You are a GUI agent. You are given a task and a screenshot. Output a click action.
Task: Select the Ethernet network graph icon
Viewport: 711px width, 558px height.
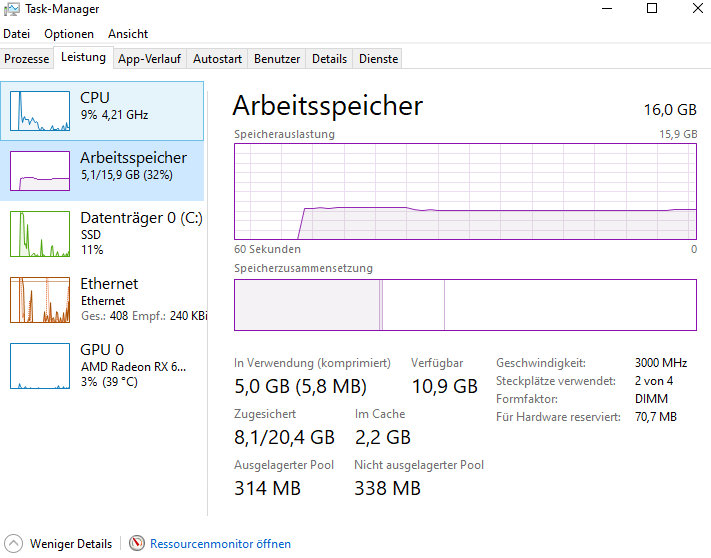39,299
